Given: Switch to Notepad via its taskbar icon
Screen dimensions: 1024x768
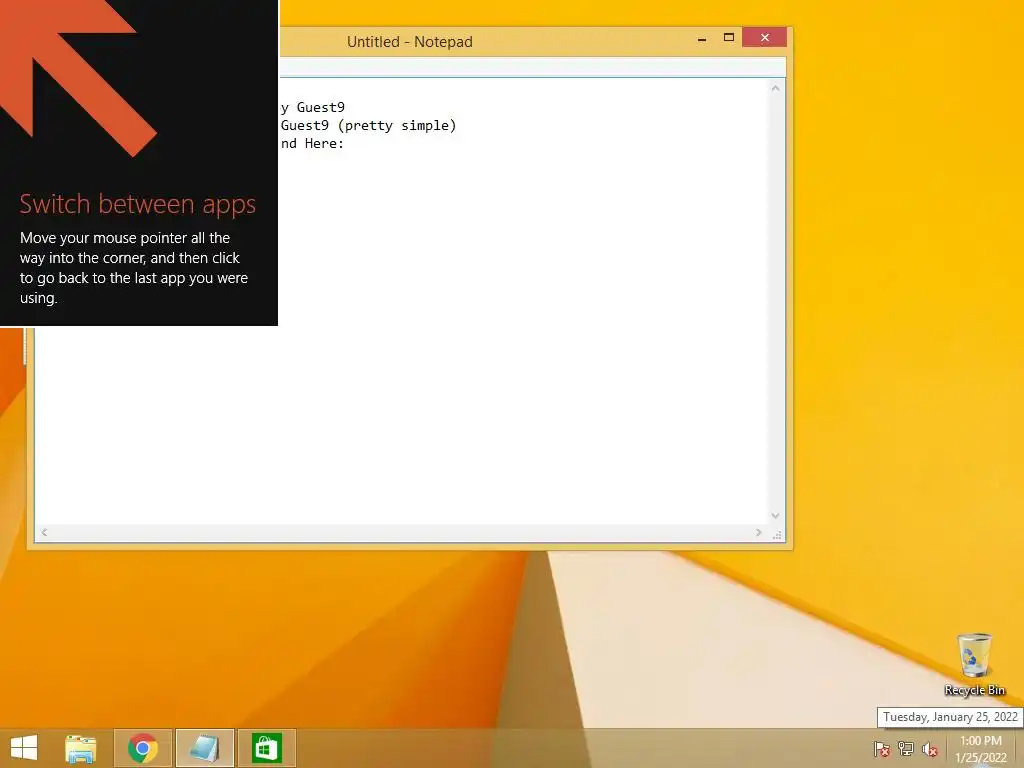Looking at the screenshot, I should click(204, 748).
